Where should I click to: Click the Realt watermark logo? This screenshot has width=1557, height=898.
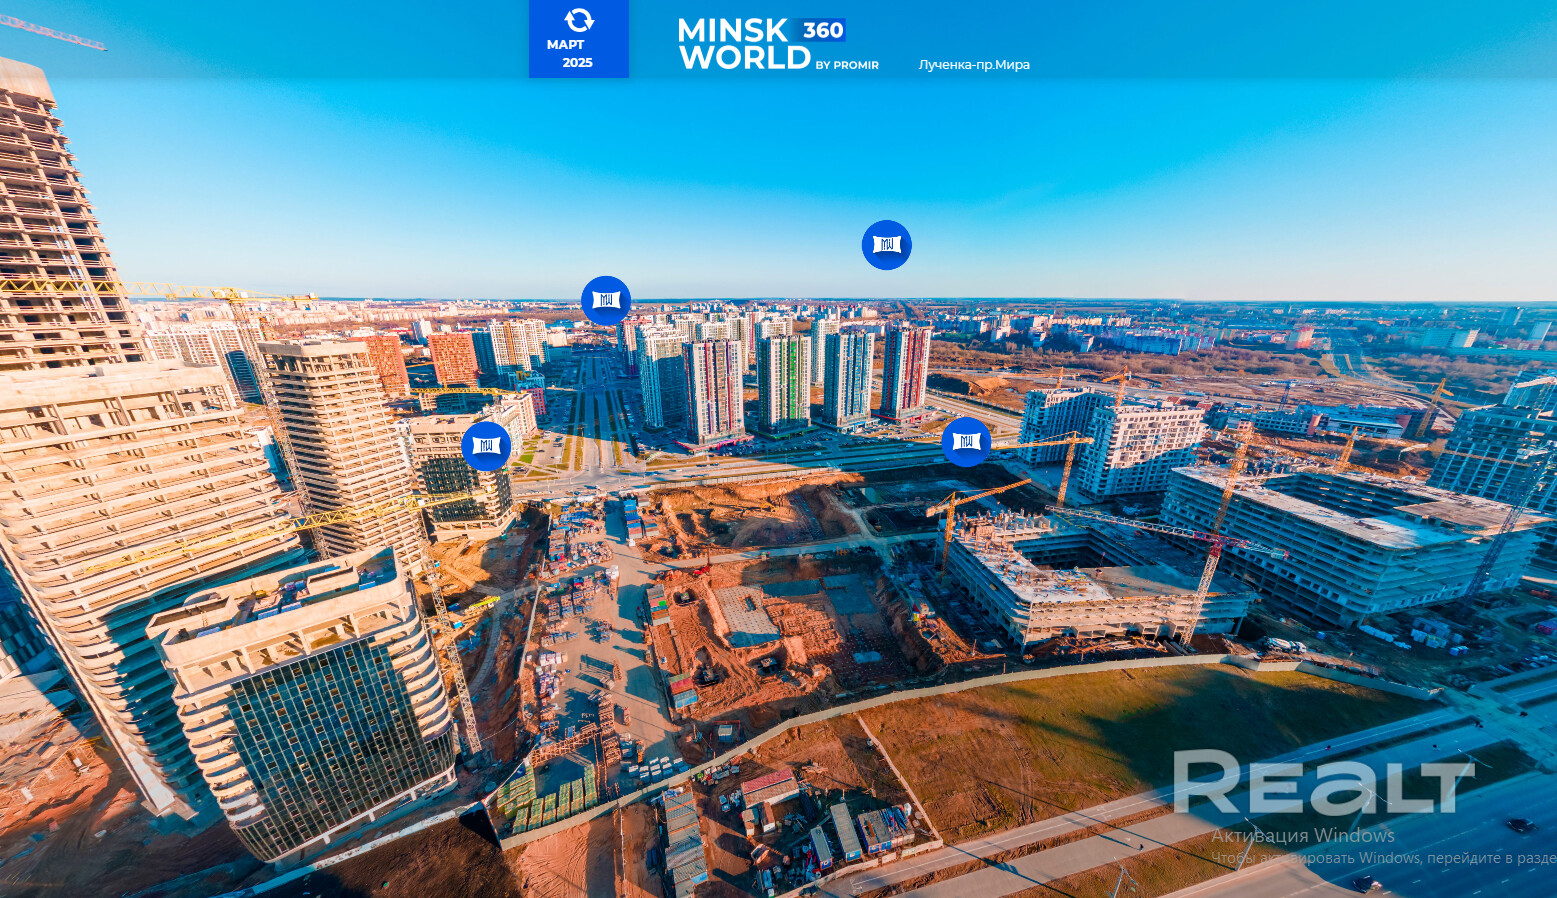(x=1322, y=782)
